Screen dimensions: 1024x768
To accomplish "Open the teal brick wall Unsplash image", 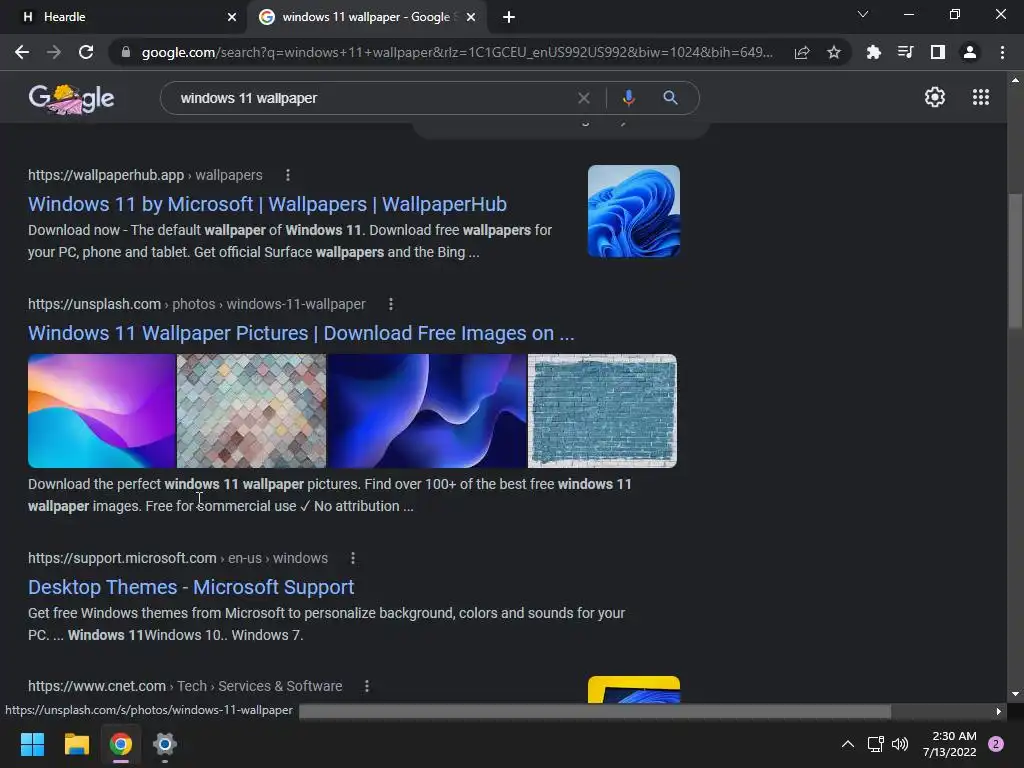I will point(602,411).
